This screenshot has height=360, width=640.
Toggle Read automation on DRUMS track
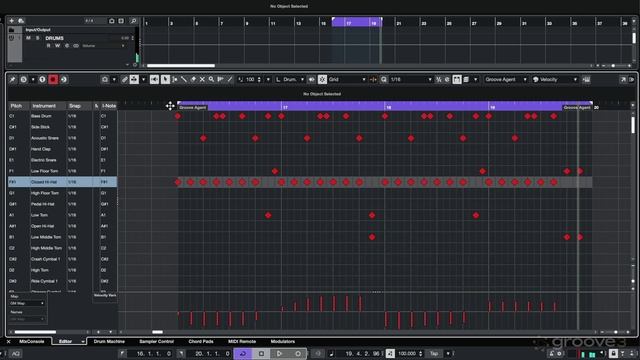click(49, 46)
